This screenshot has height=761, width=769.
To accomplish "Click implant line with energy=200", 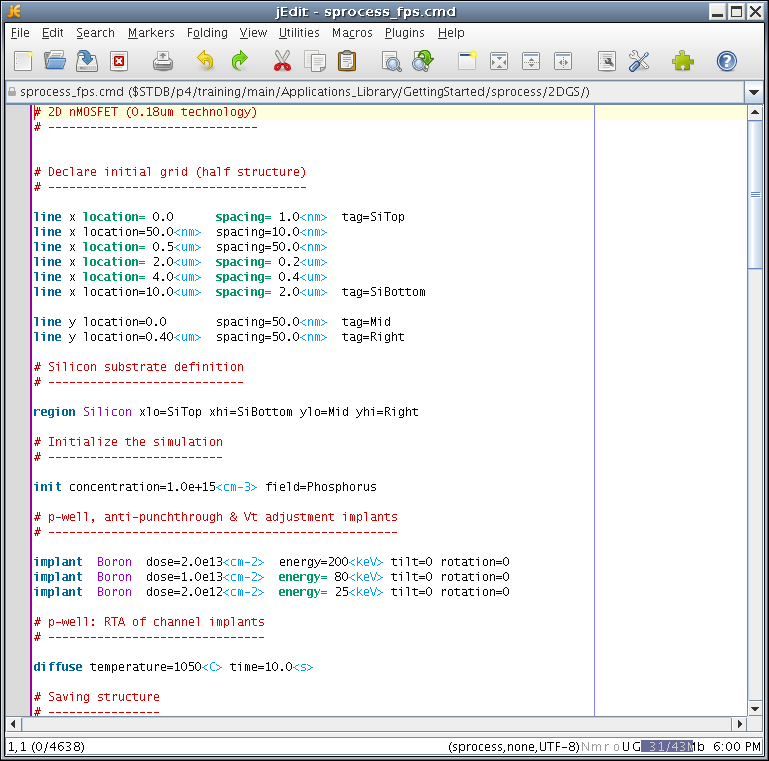I will (x=271, y=562).
